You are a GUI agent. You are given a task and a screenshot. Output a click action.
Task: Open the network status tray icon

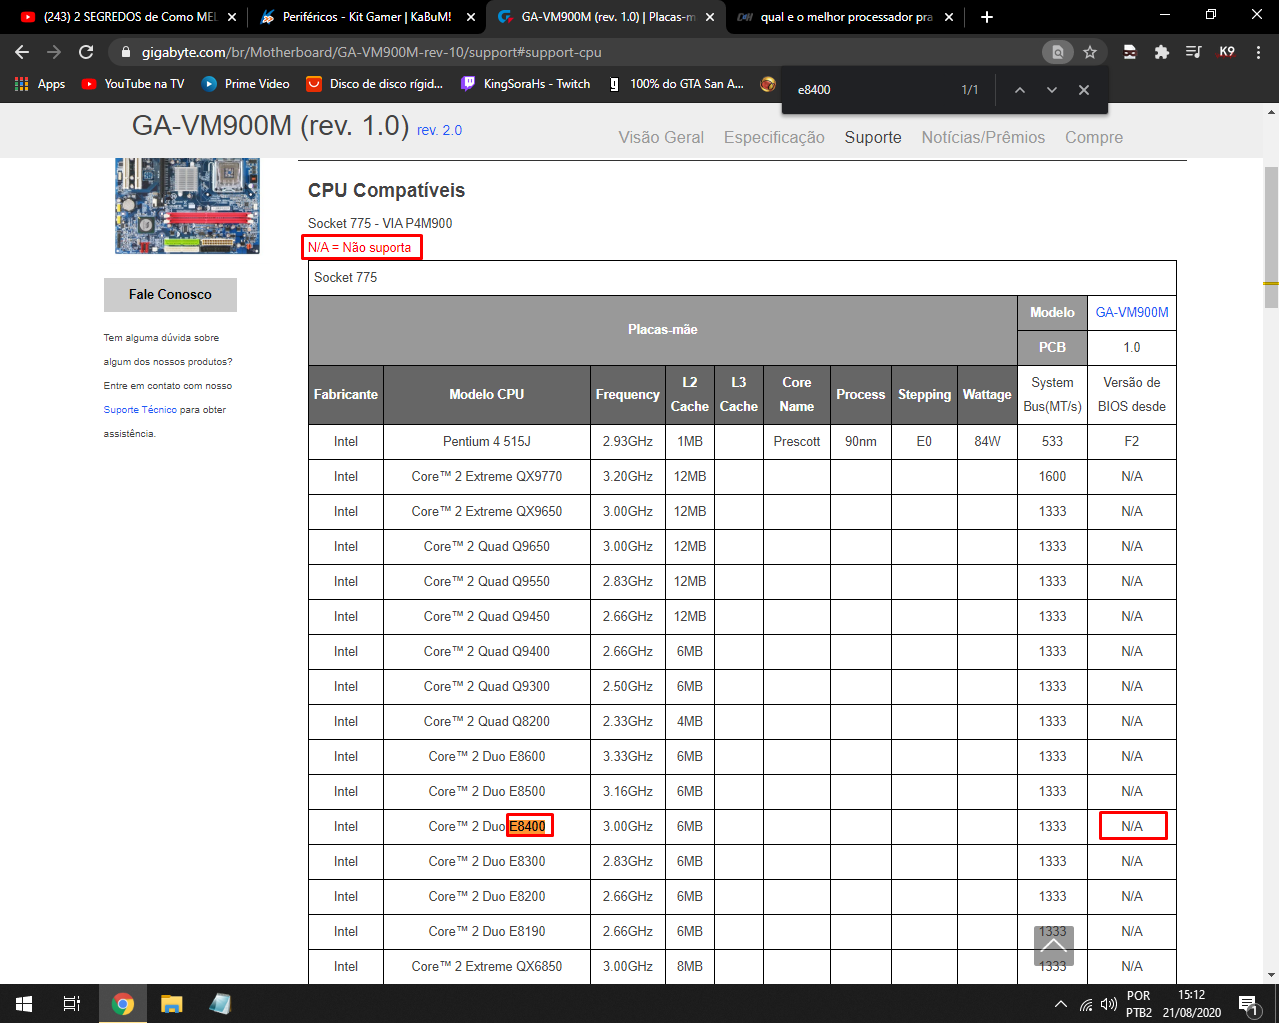(1086, 1004)
